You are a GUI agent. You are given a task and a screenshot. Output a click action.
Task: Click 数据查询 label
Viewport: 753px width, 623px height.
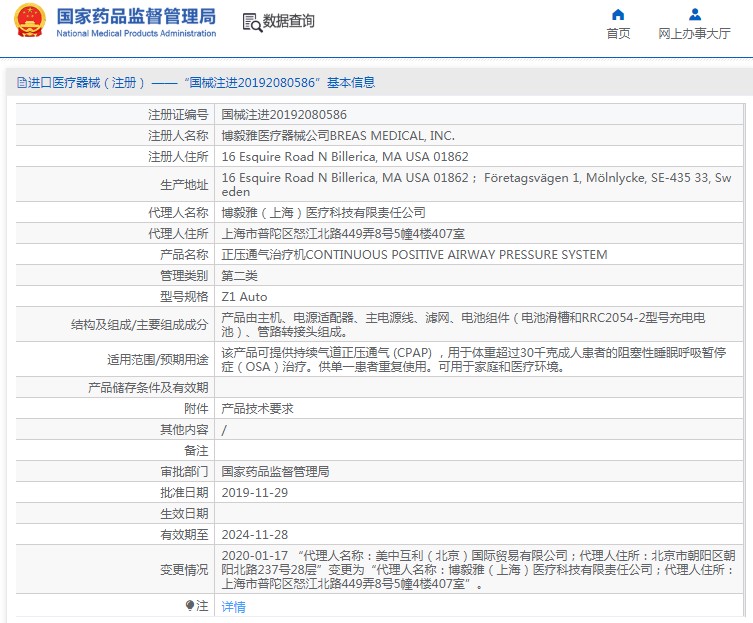pyautogui.click(x=288, y=21)
